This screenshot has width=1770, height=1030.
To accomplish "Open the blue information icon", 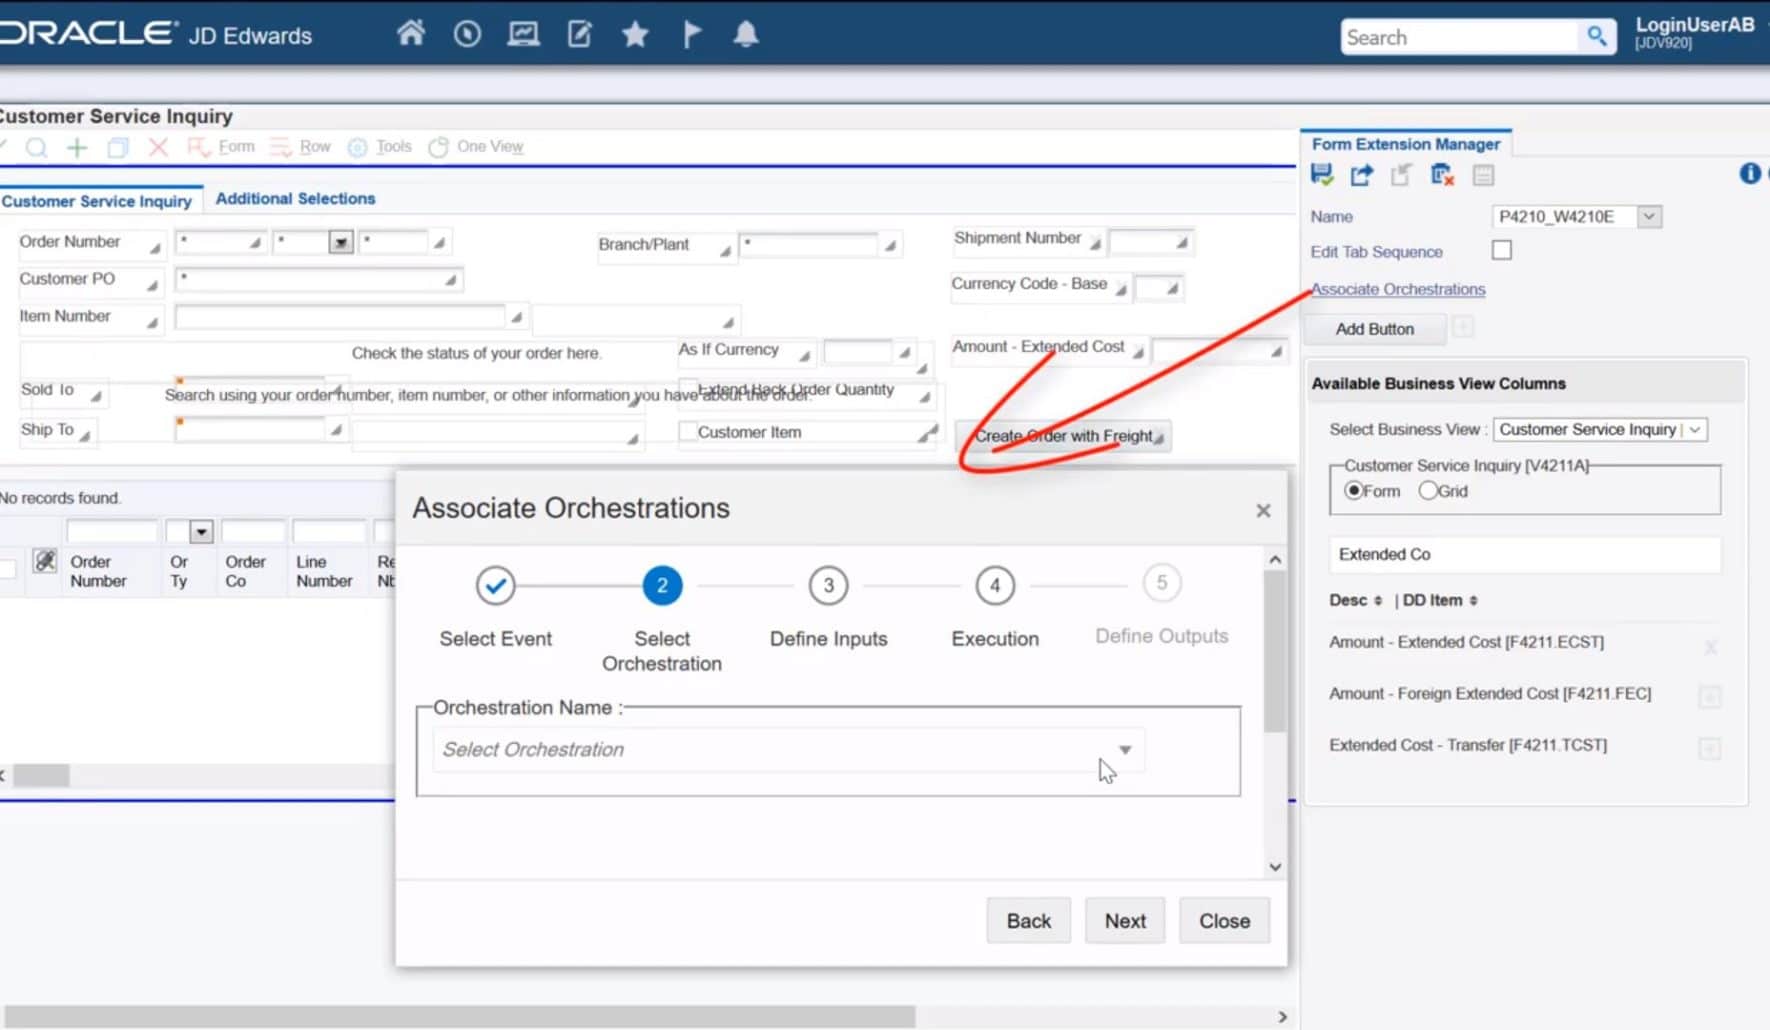I will 1750,173.
